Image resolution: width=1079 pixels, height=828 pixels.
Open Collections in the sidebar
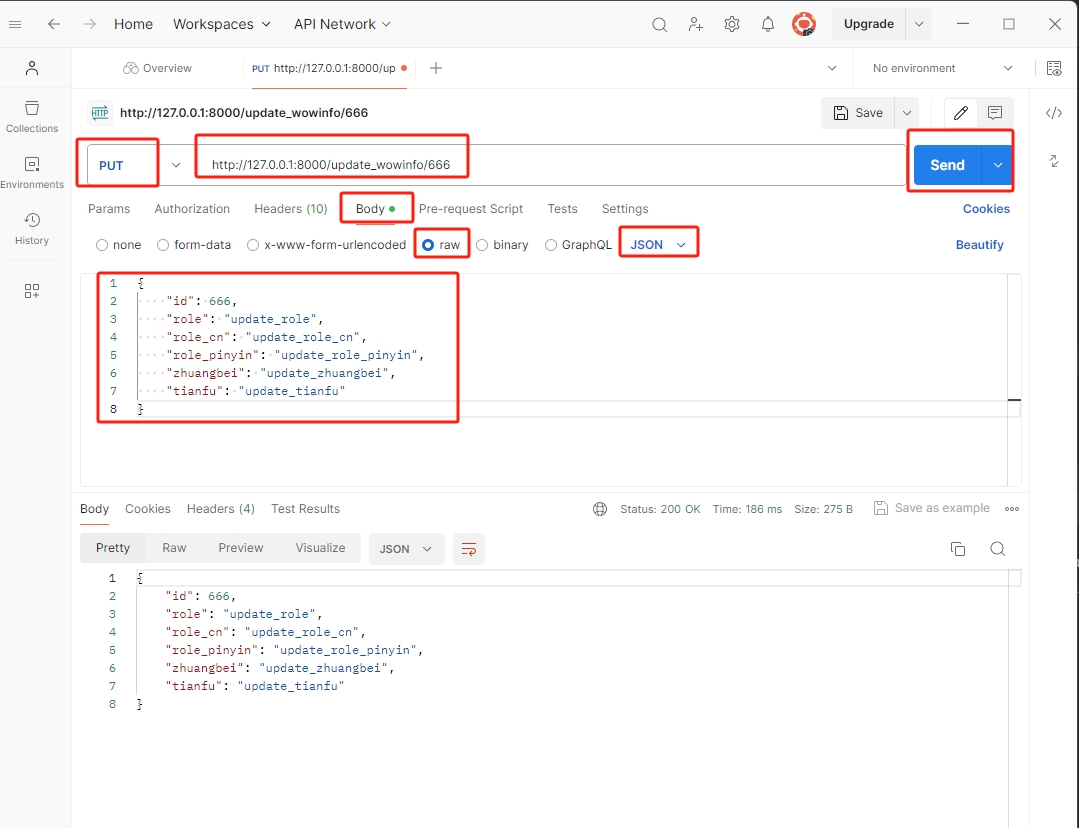tap(32, 117)
